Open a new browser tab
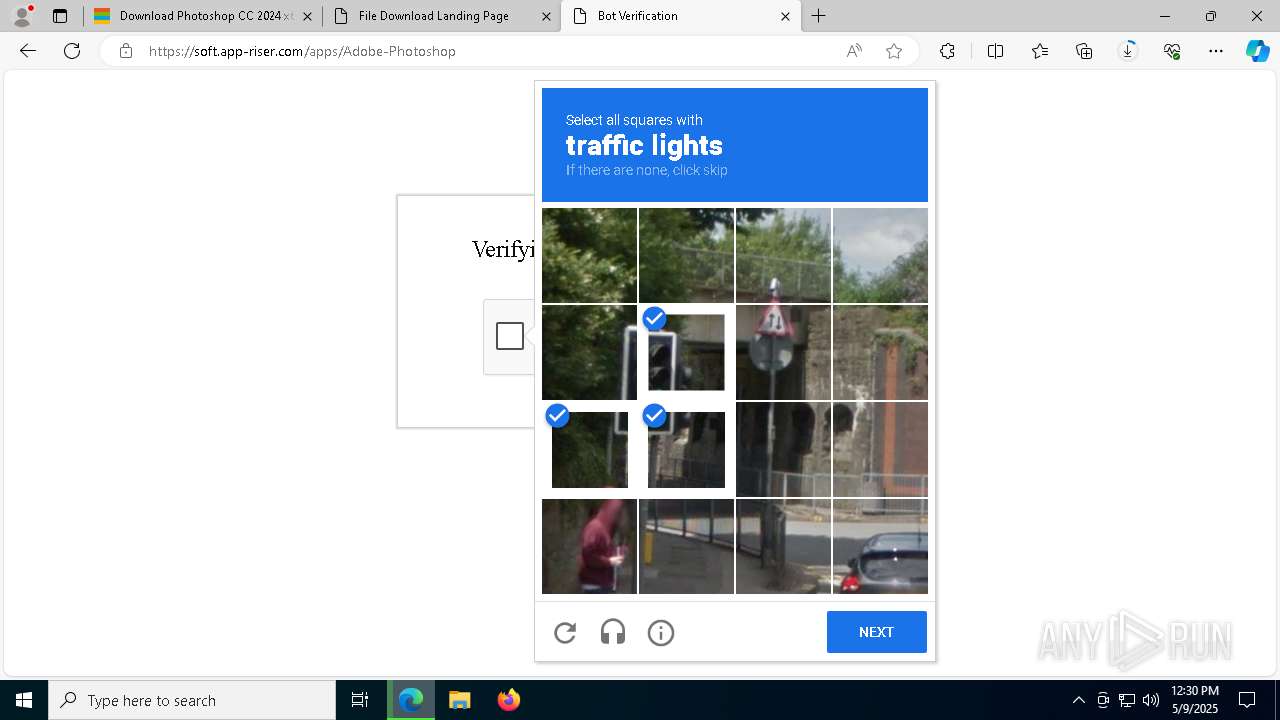The image size is (1280, 720). 819,16
